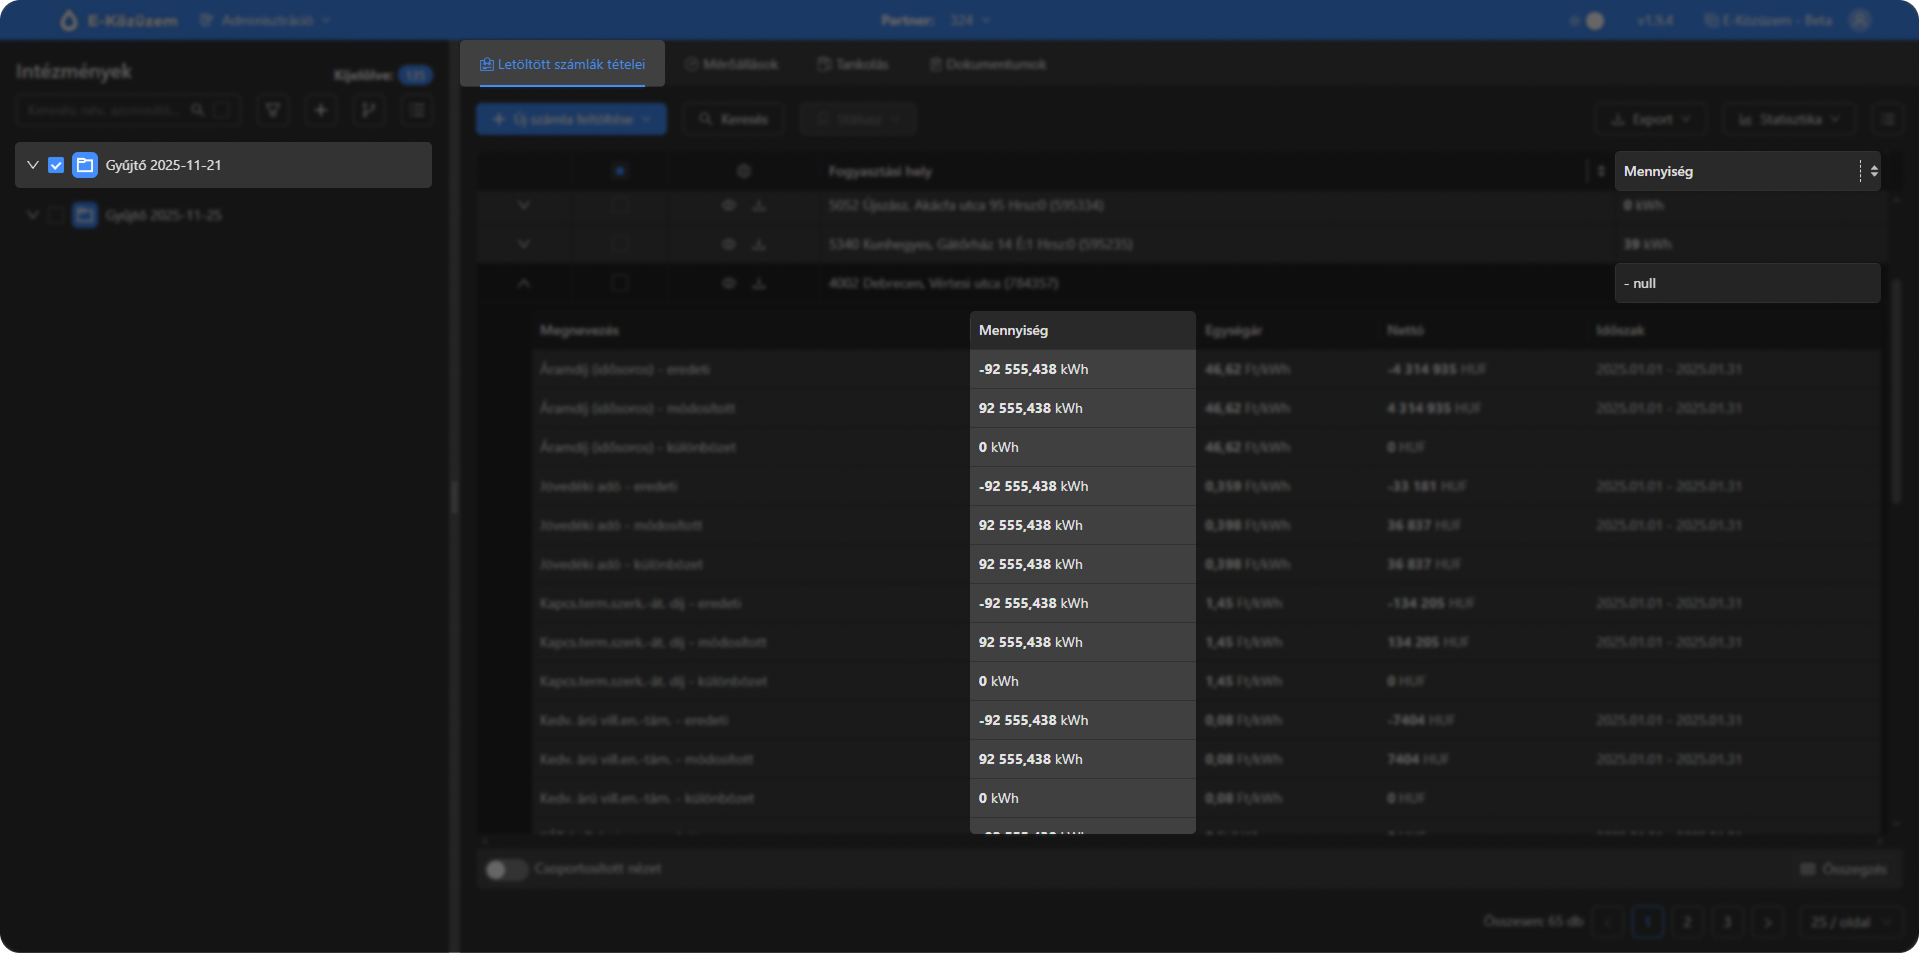The height and width of the screenshot is (953, 1919).
Task: Open the Dokumentumok tab
Action: [987, 64]
